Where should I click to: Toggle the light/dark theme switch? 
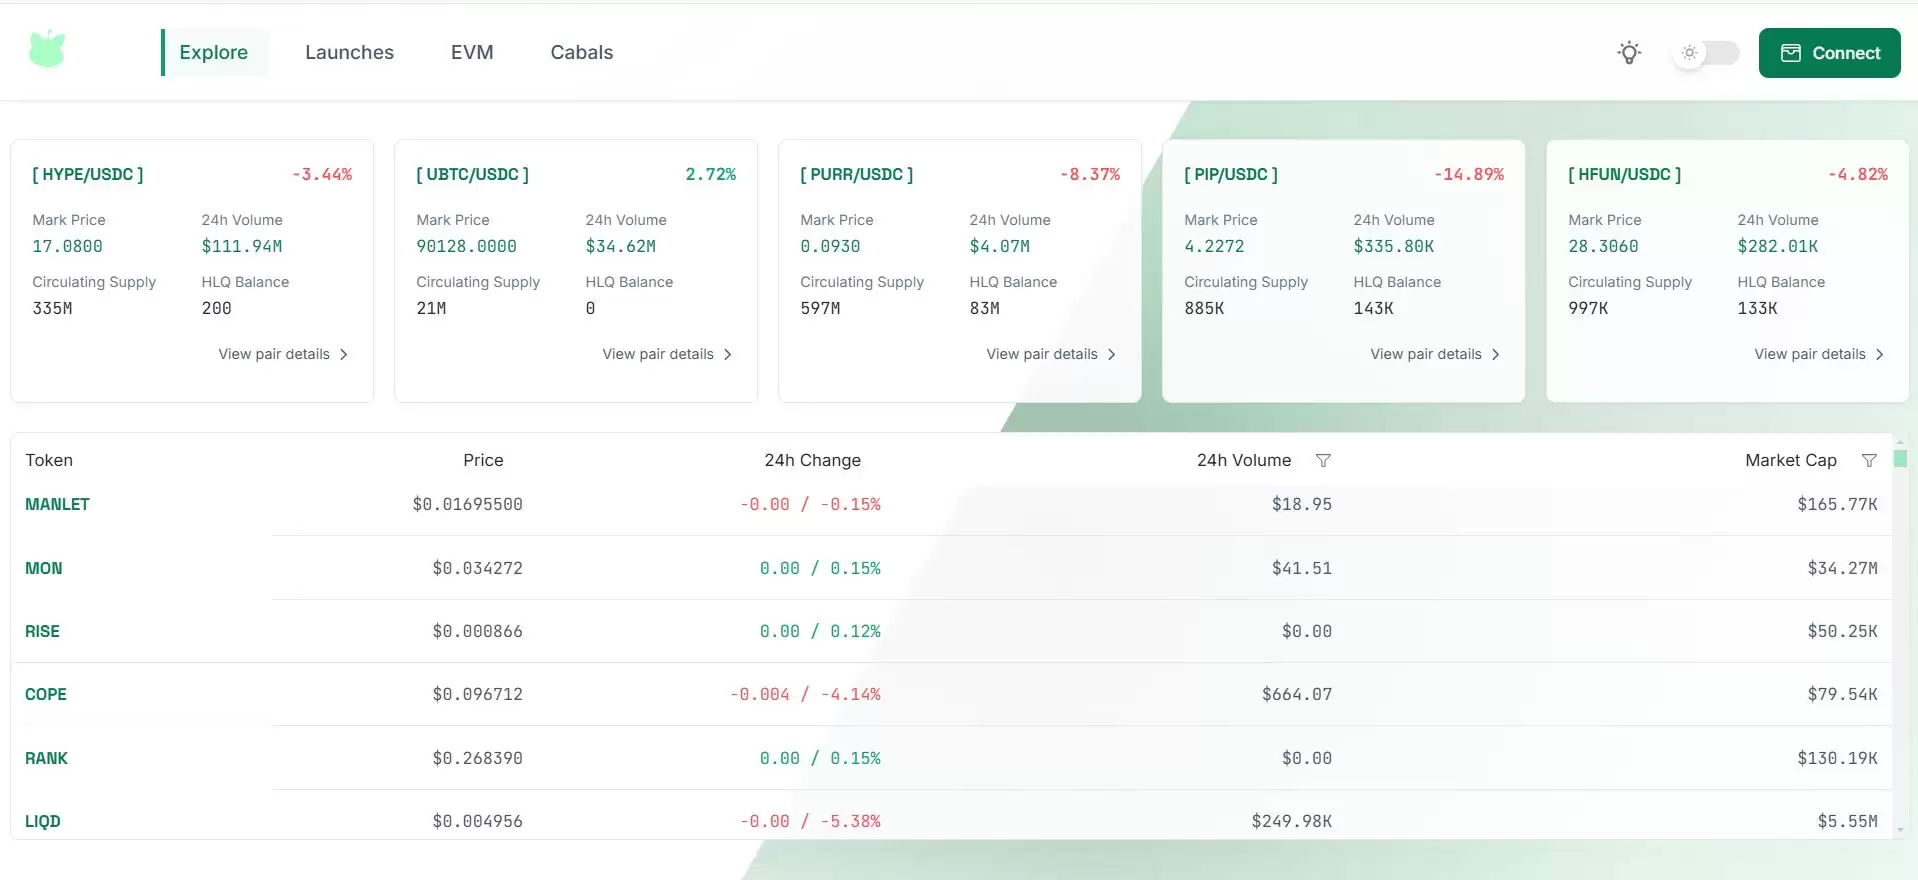pyautogui.click(x=1706, y=53)
